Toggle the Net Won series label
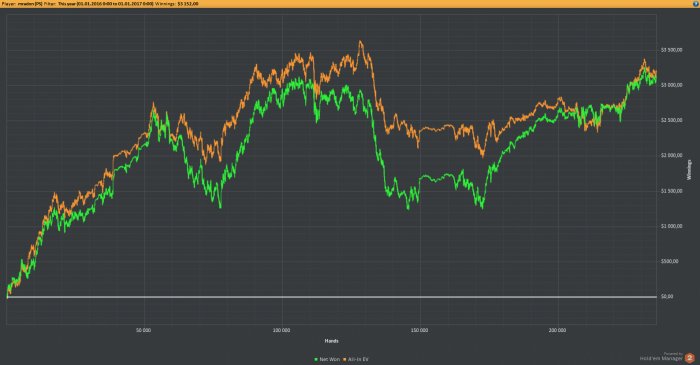The height and width of the screenshot is (365, 700). tap(329, 359)
